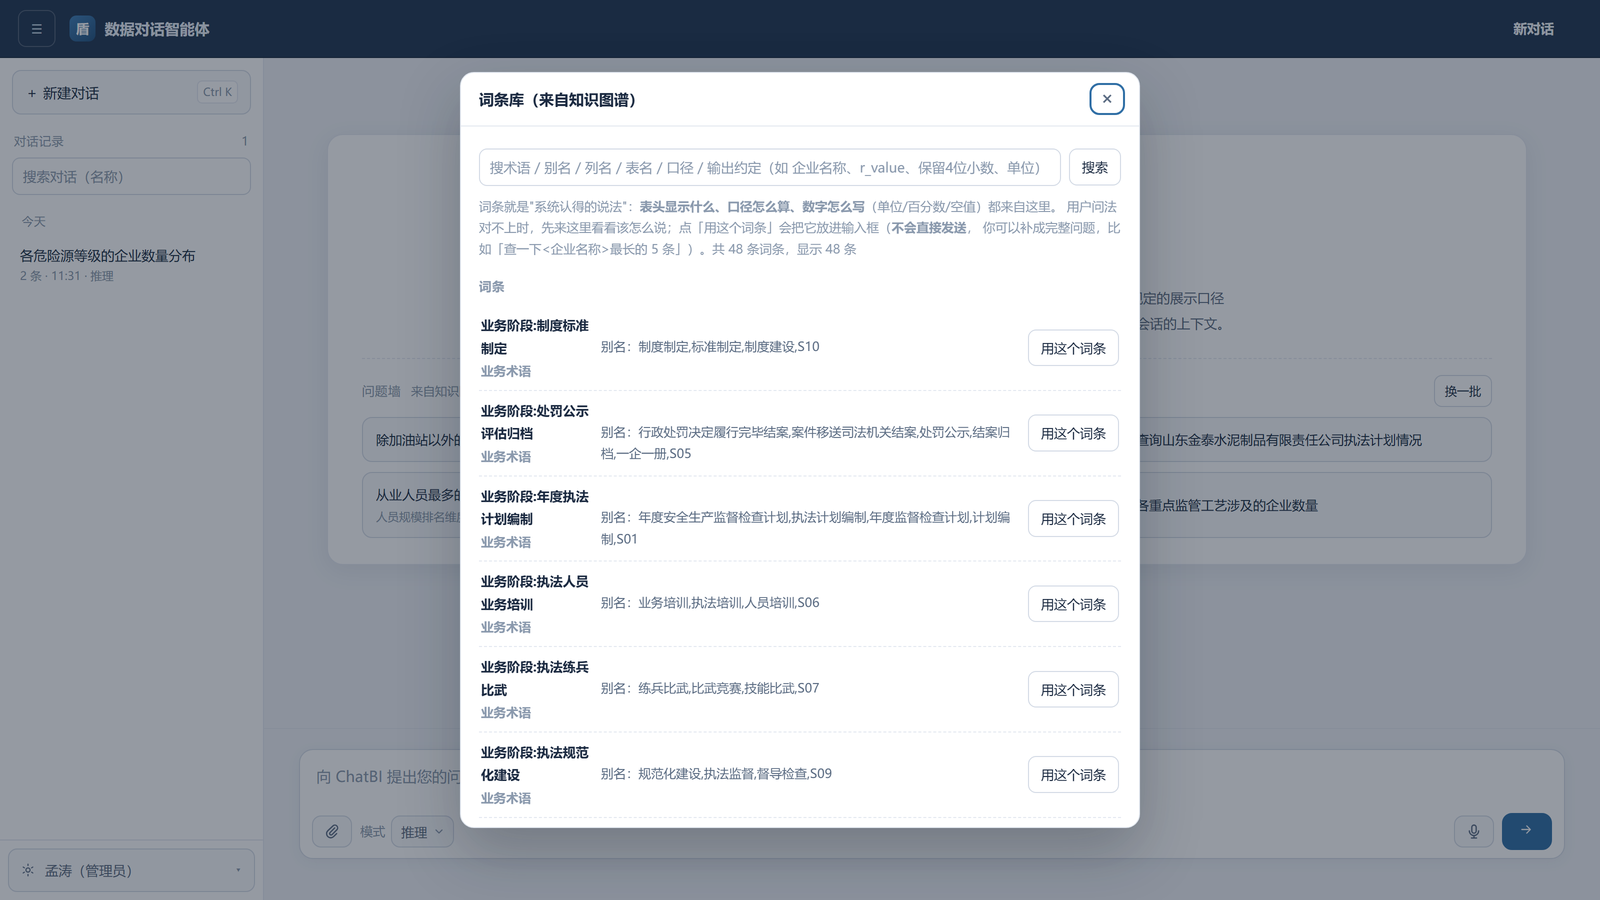This screenshot has height=900, width=1600.
Task: Send the message with arrow button
Action: [1526, 831]
